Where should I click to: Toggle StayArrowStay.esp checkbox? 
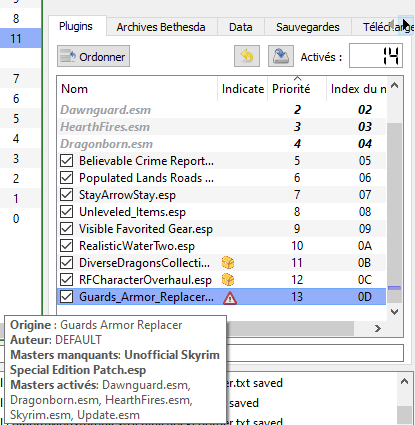pyautogui.click(x=67, y=195)
